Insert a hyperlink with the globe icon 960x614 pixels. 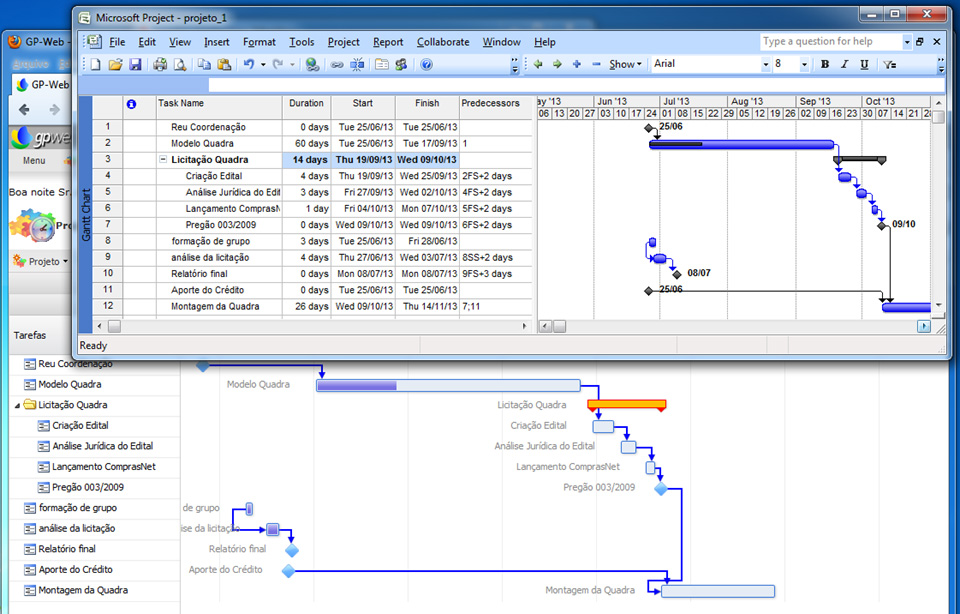[x=312, y=64]
